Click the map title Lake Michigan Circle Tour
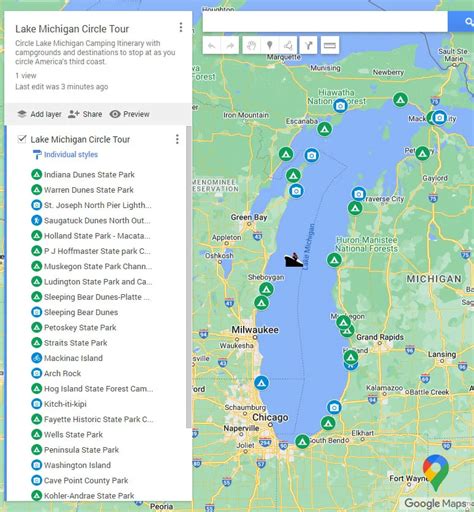474x512 pixels. coord(72,29)
